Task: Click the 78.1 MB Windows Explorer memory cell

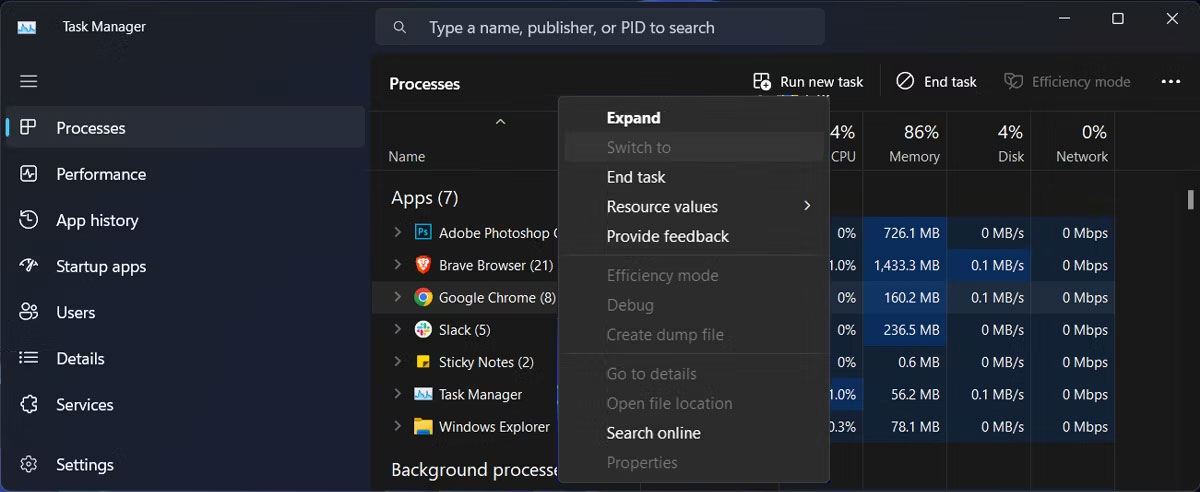Action: (905, 427)
